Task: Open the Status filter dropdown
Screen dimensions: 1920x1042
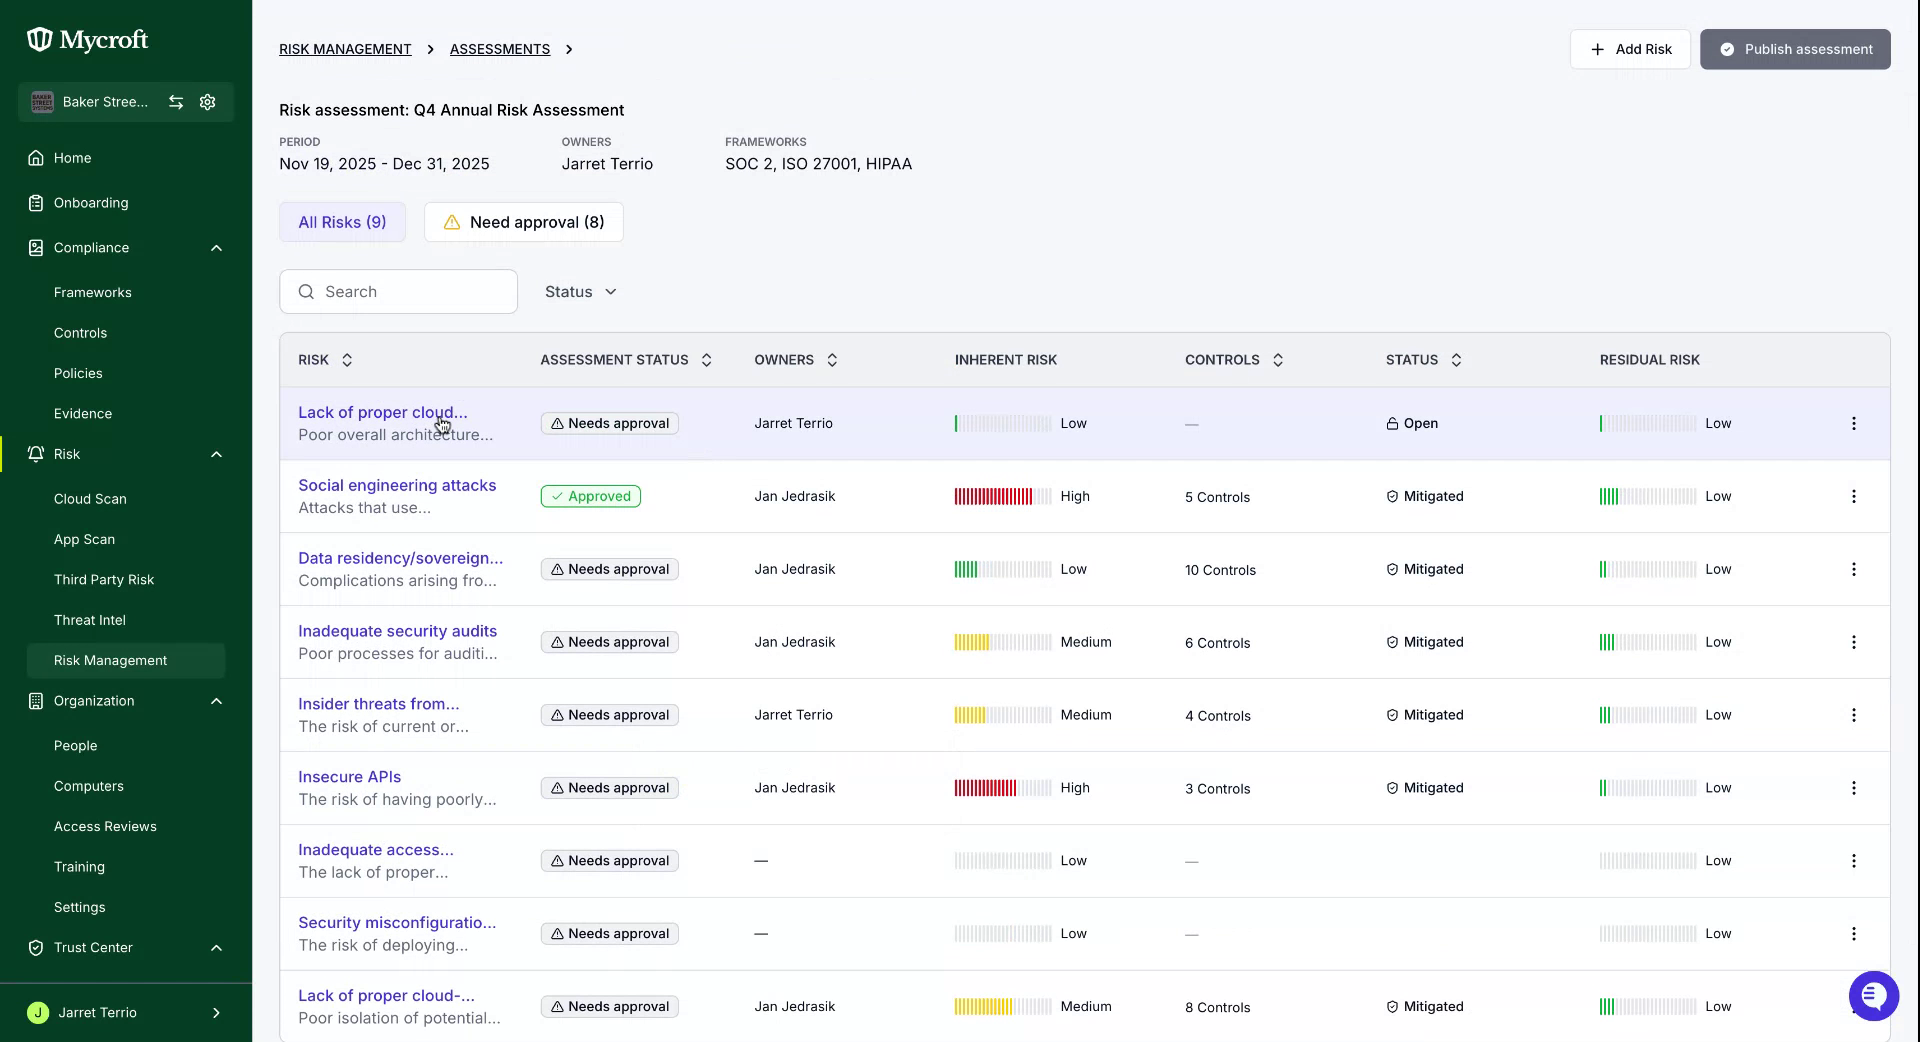Action: (580, 292)
